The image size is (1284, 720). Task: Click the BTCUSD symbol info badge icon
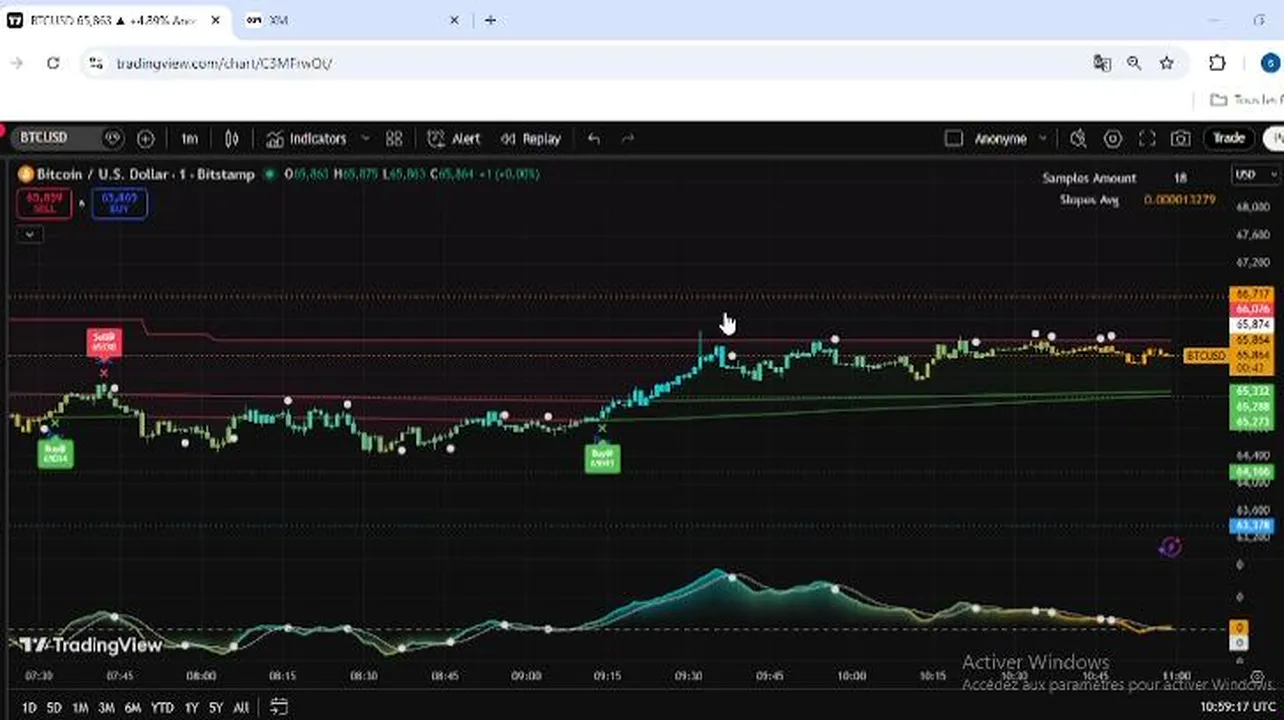tap(112, 138)
